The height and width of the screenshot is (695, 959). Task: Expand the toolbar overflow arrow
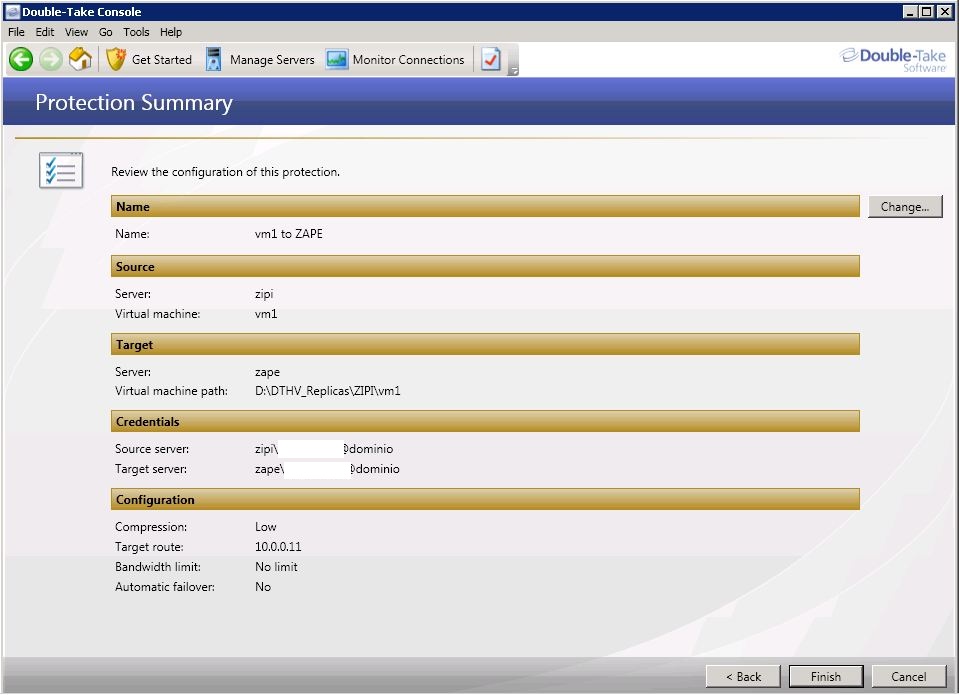[x=514, y=70]
